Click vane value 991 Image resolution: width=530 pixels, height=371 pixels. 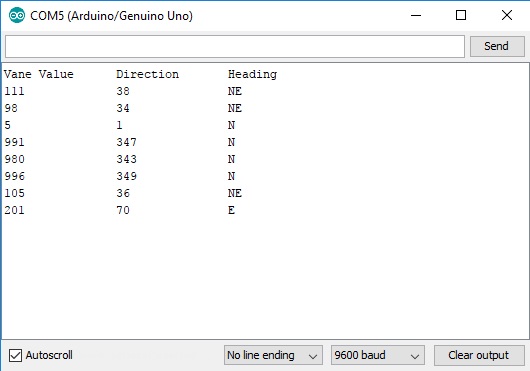[15, 142]
